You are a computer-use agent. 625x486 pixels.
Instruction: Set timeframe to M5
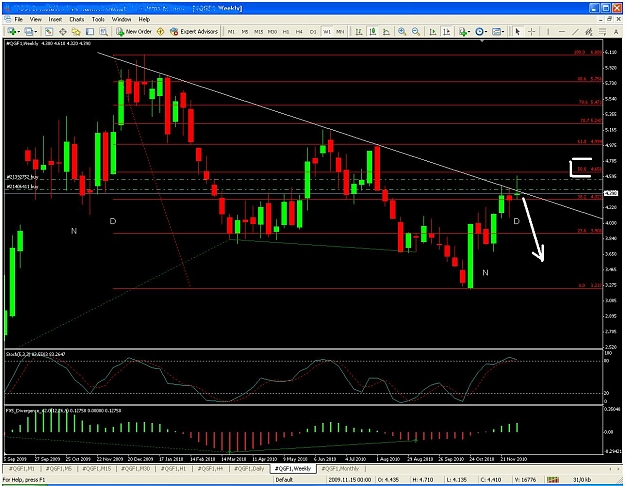coord(245,31)
